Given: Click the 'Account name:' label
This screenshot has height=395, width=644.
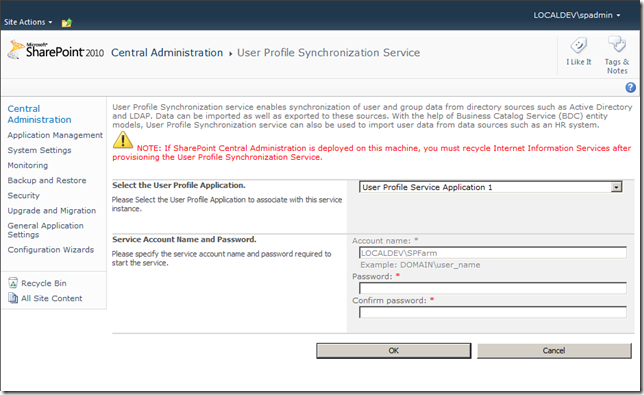Looking at the screenshot, I should pyautogui.click(x=381, y=241).
